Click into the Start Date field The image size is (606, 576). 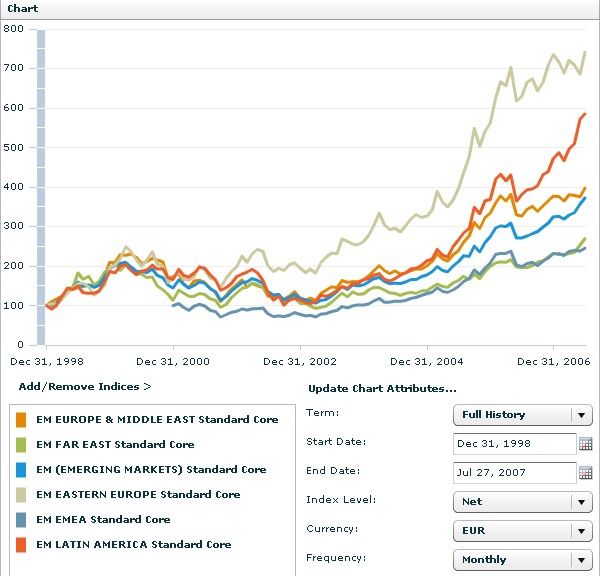513,443
